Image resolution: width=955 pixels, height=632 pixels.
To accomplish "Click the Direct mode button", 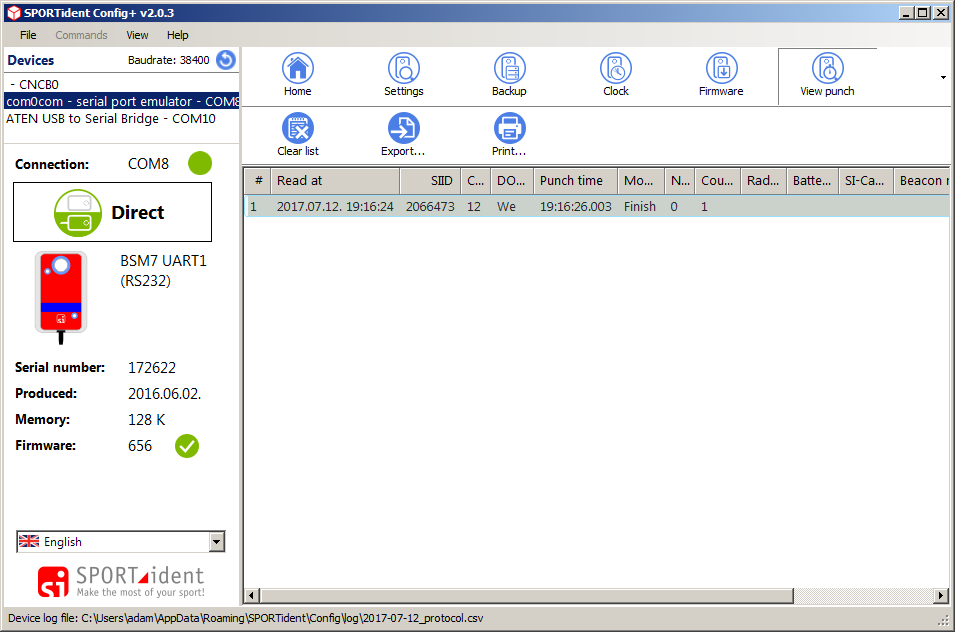I will click(113, 212).
